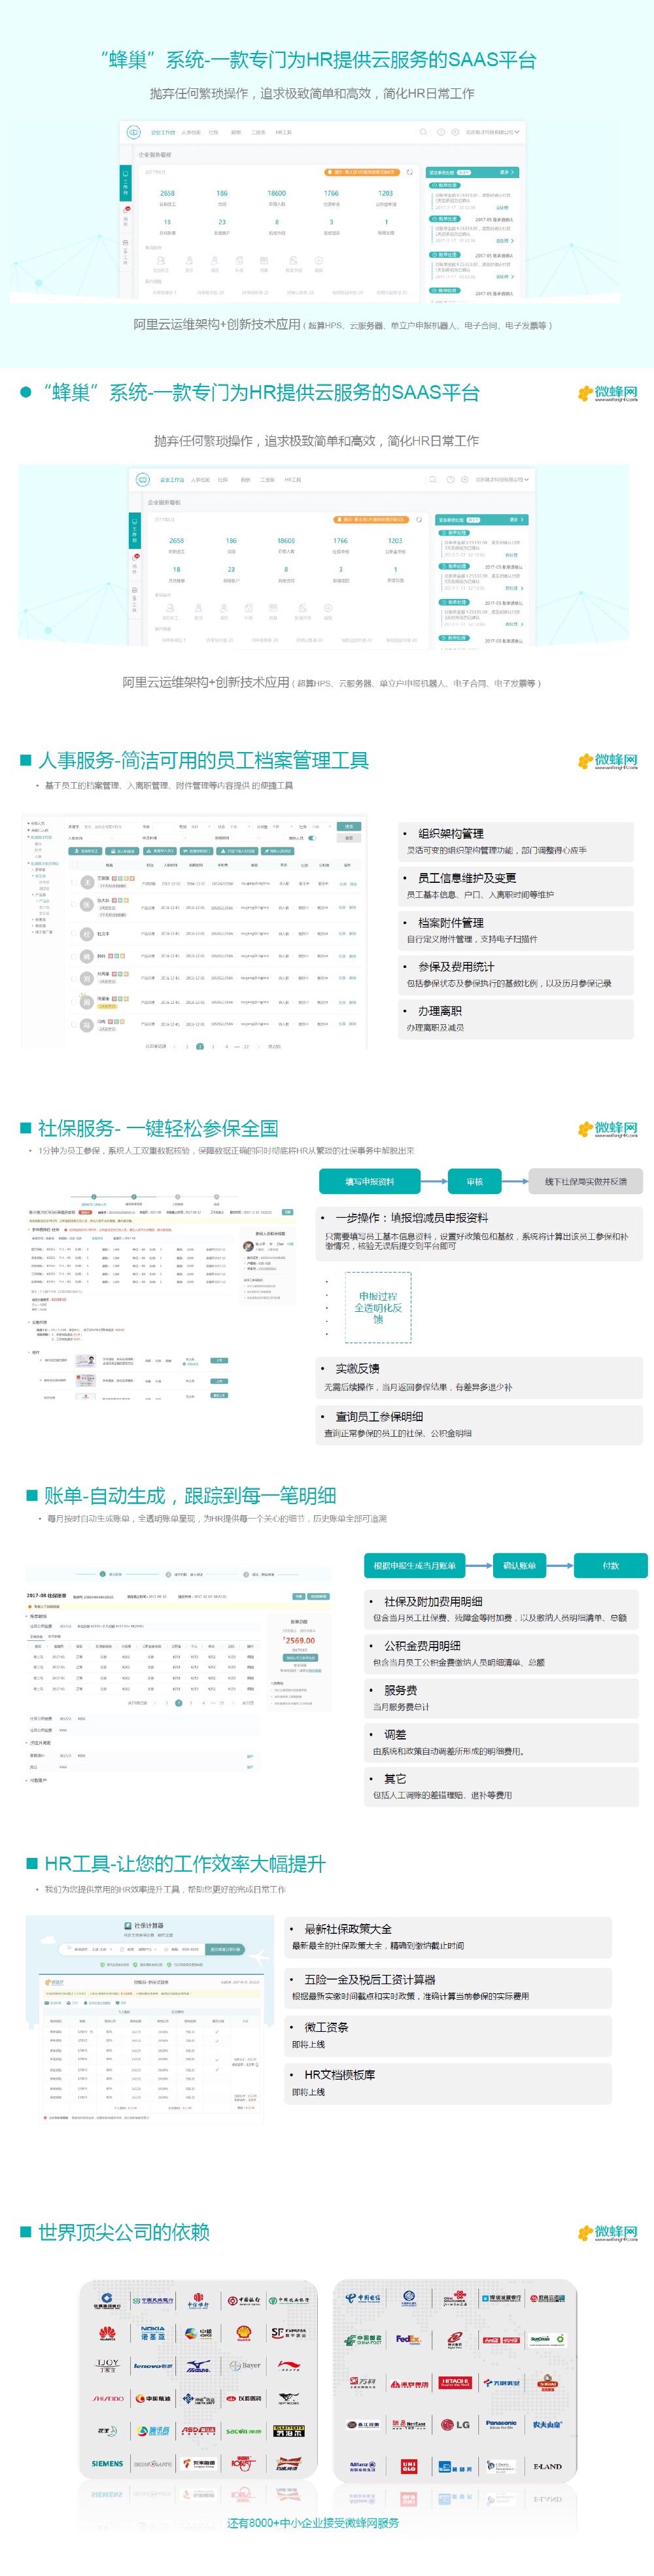Click the 根据申报生成当月账单 step button

pyautogui.click(x=414, y=1566)
